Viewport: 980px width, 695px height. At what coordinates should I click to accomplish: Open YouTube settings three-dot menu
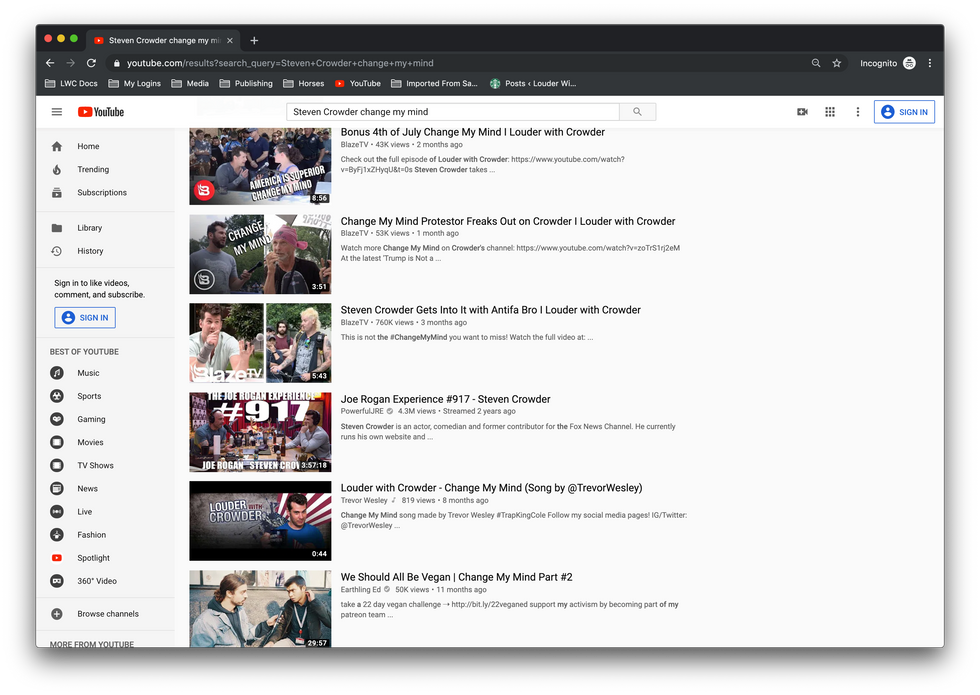pos(858,112)
